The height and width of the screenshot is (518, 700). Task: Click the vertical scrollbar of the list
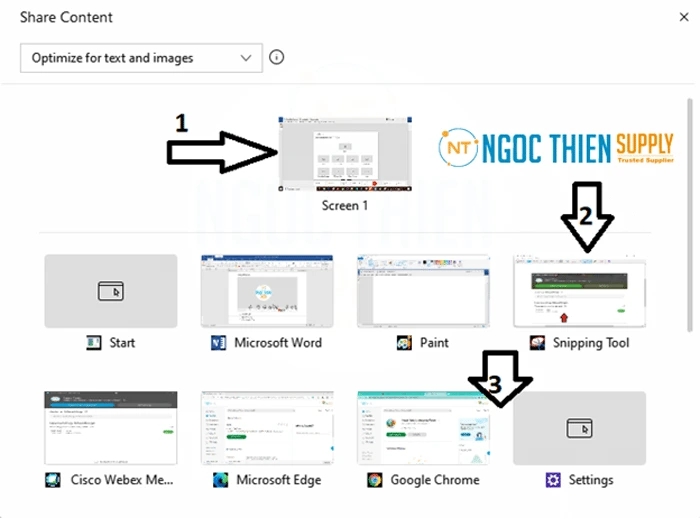690,215
